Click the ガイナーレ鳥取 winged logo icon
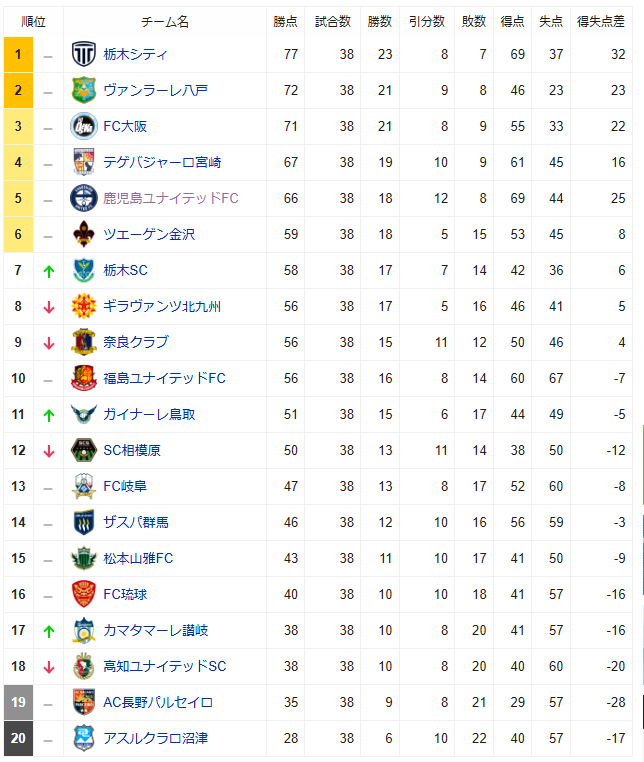644x762 pixels. (83, 414)
